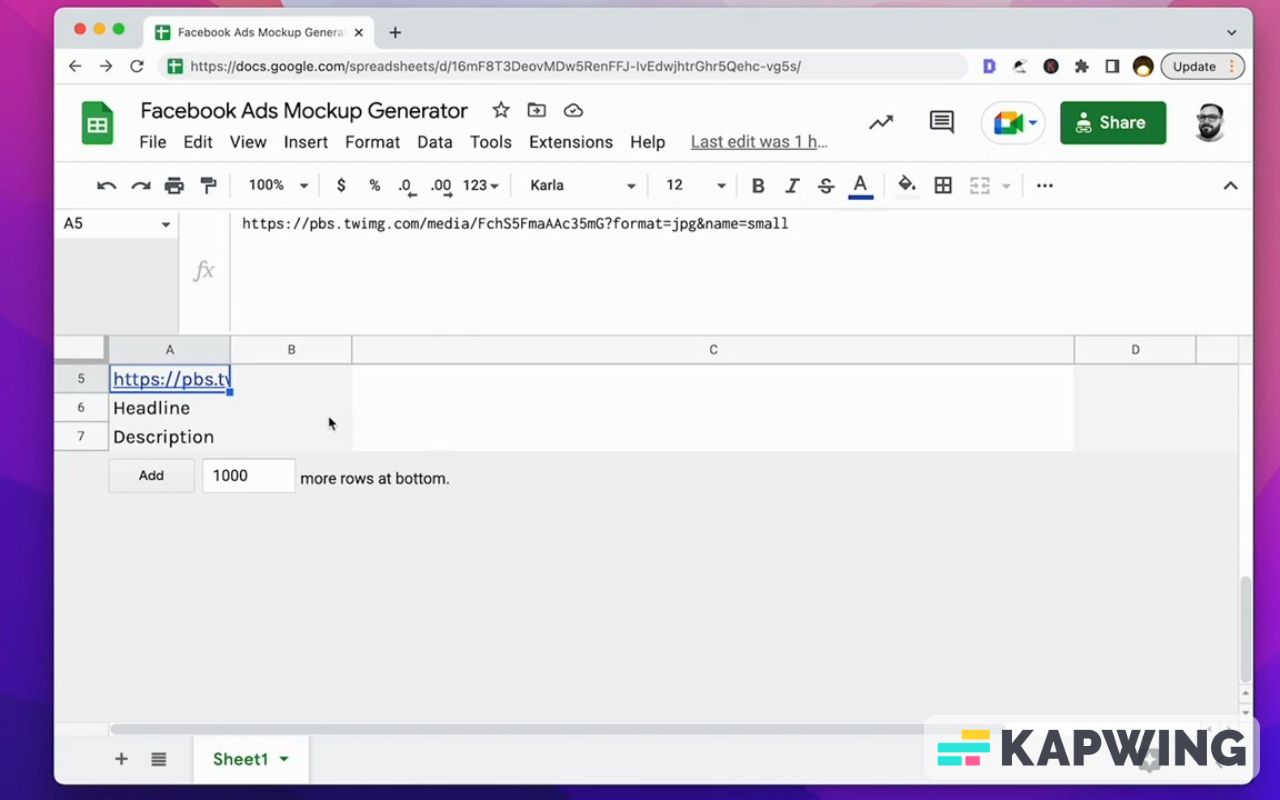Click the Redo icon in toolbar
Screen dimensions: 1280x800
[x=141, y=185]
